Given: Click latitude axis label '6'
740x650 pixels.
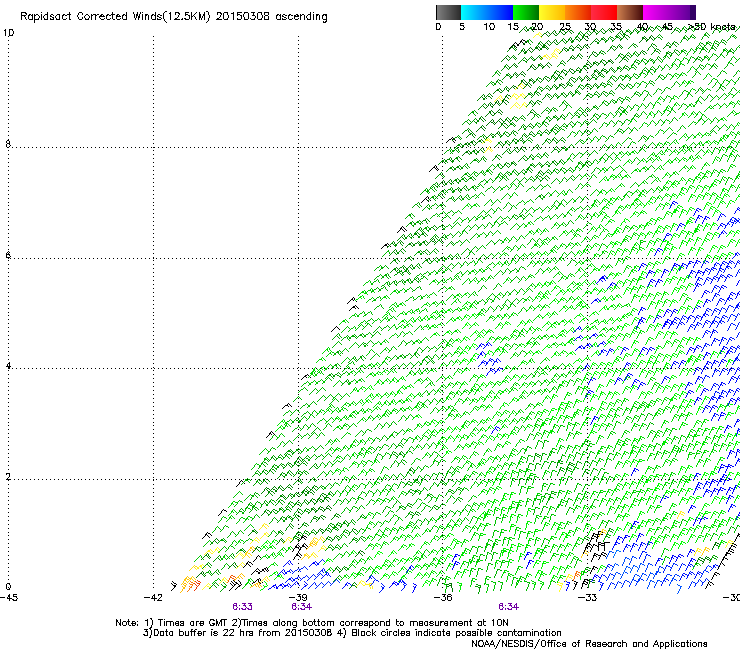Looking at the screenshot, I should (x=8, y=255).
